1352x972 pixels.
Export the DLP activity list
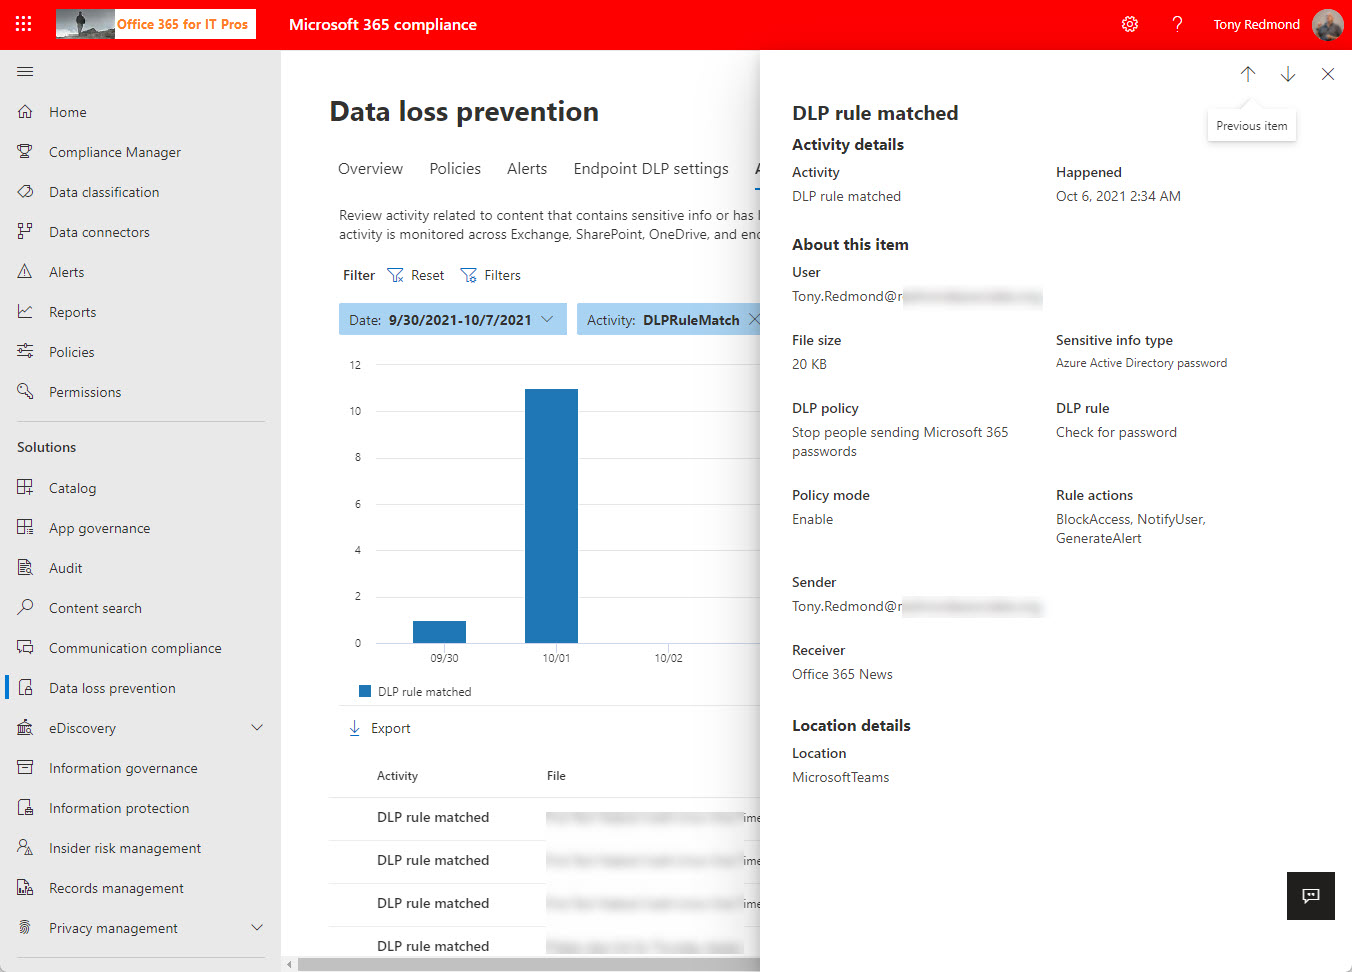[x=380, y=728]
